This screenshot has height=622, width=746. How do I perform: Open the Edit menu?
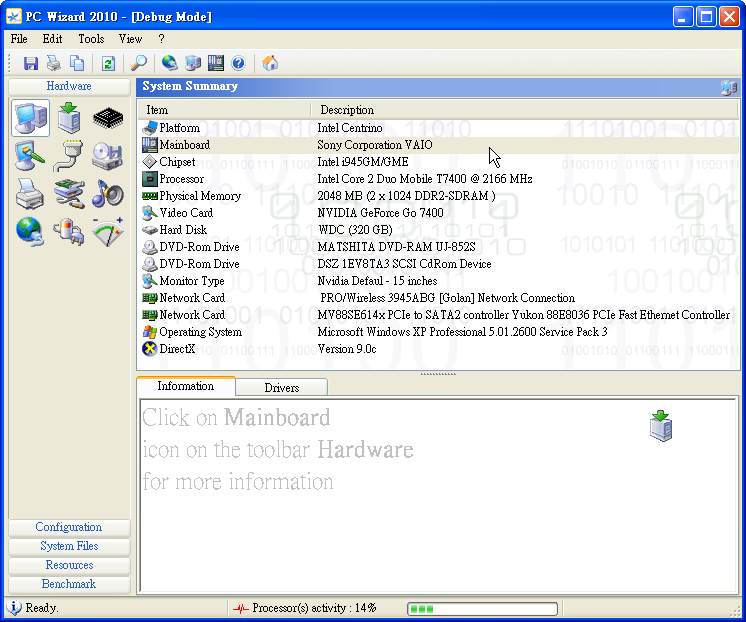(52, 39)
